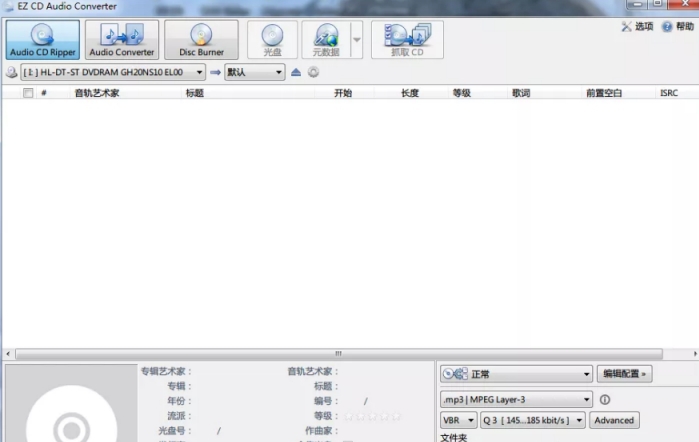Click the blue arrow next to drive selector
Image resolution: width=699 pixels, height=442 pixels.
point(215,72)
